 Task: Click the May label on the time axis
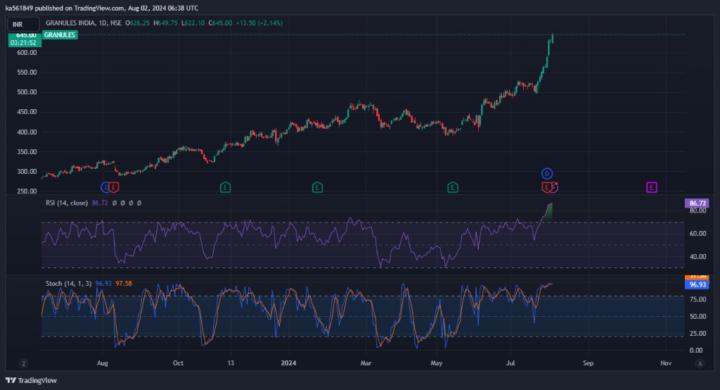point(436,363)
